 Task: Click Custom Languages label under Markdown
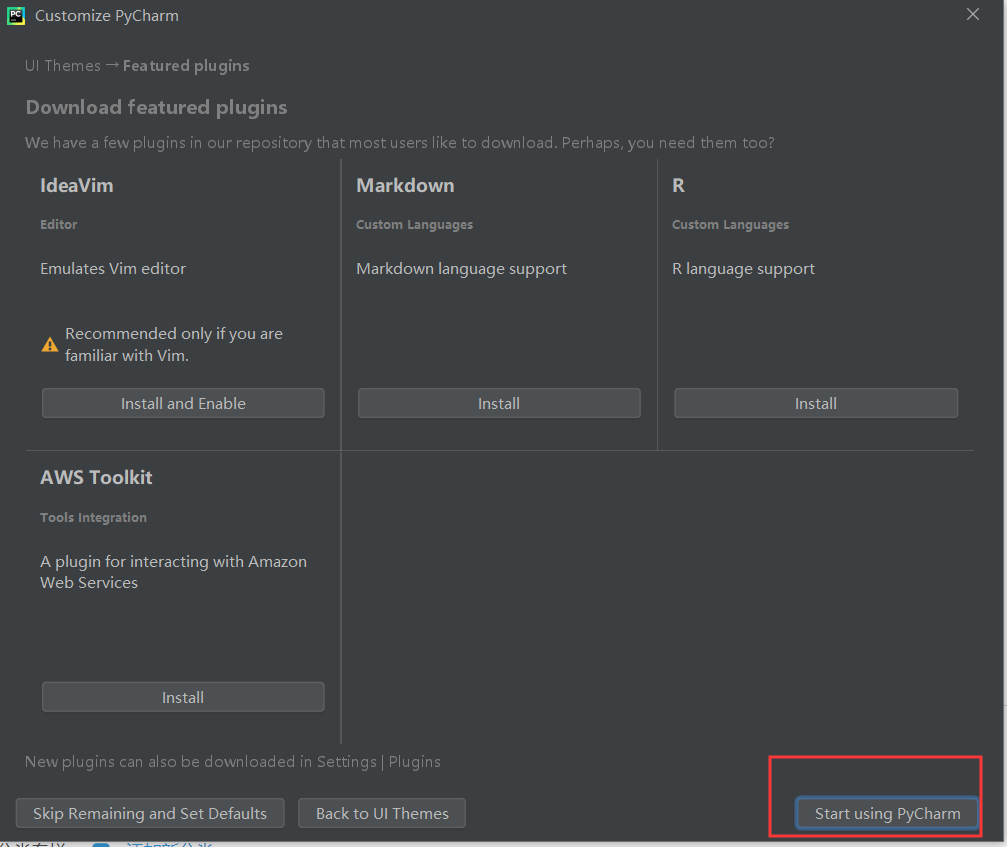click(415, 225)
